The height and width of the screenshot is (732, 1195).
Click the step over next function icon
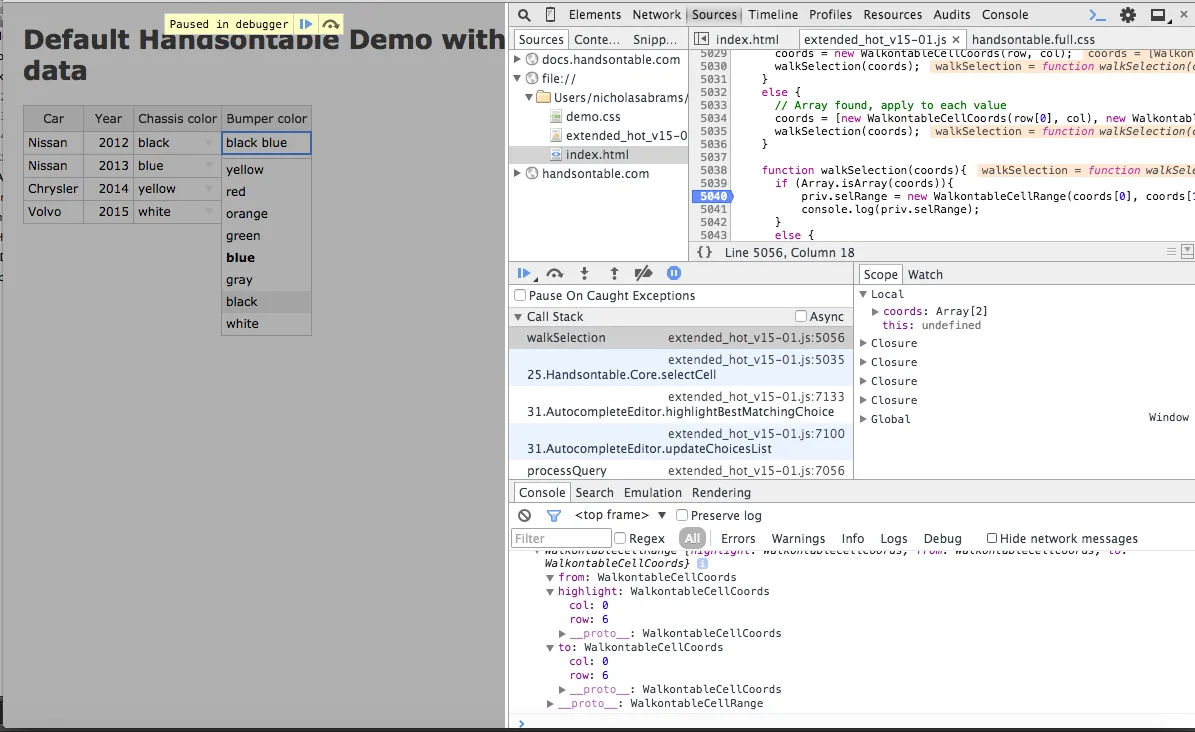pos(555,273)
